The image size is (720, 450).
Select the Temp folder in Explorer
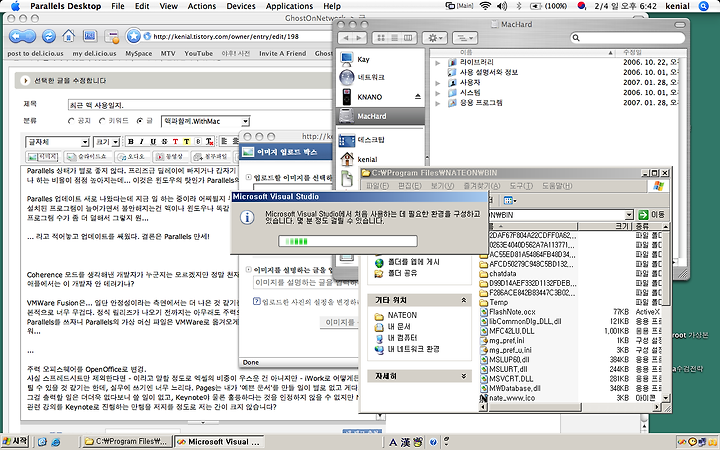(494, 302)
